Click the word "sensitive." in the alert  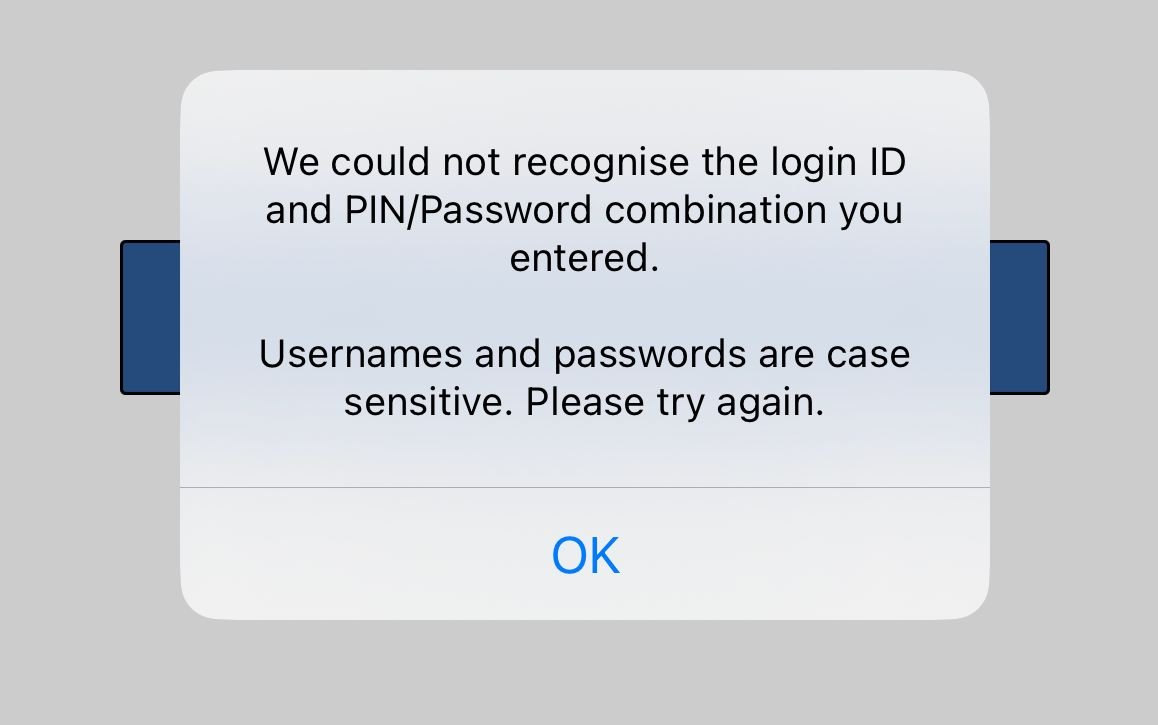430,402
